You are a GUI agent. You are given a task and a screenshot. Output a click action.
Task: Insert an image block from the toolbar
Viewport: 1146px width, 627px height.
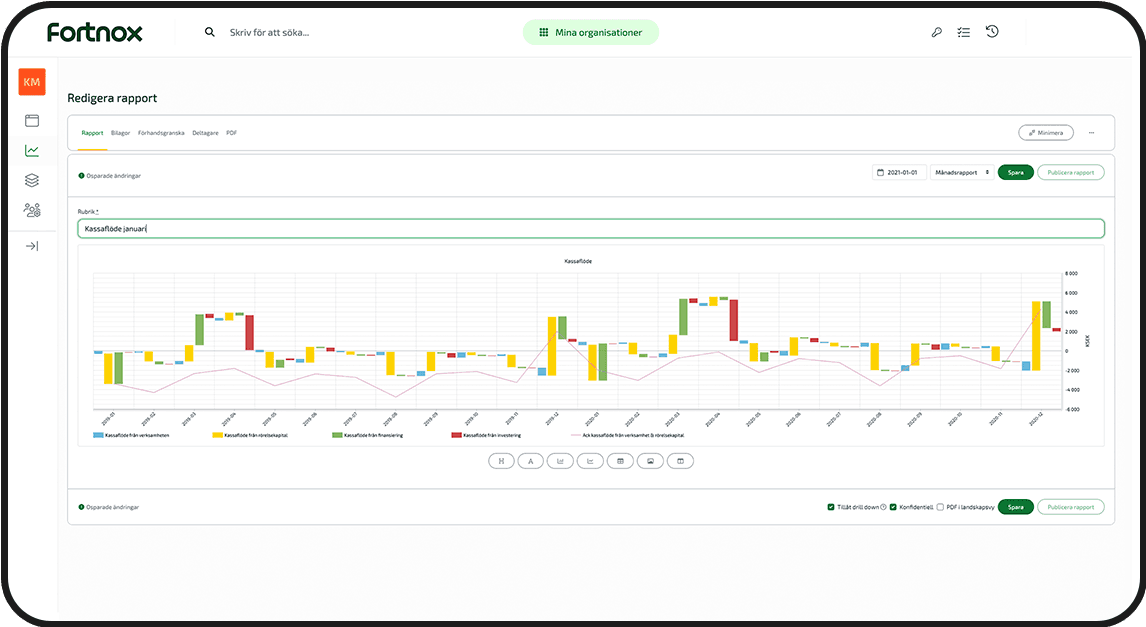(651, 461)
